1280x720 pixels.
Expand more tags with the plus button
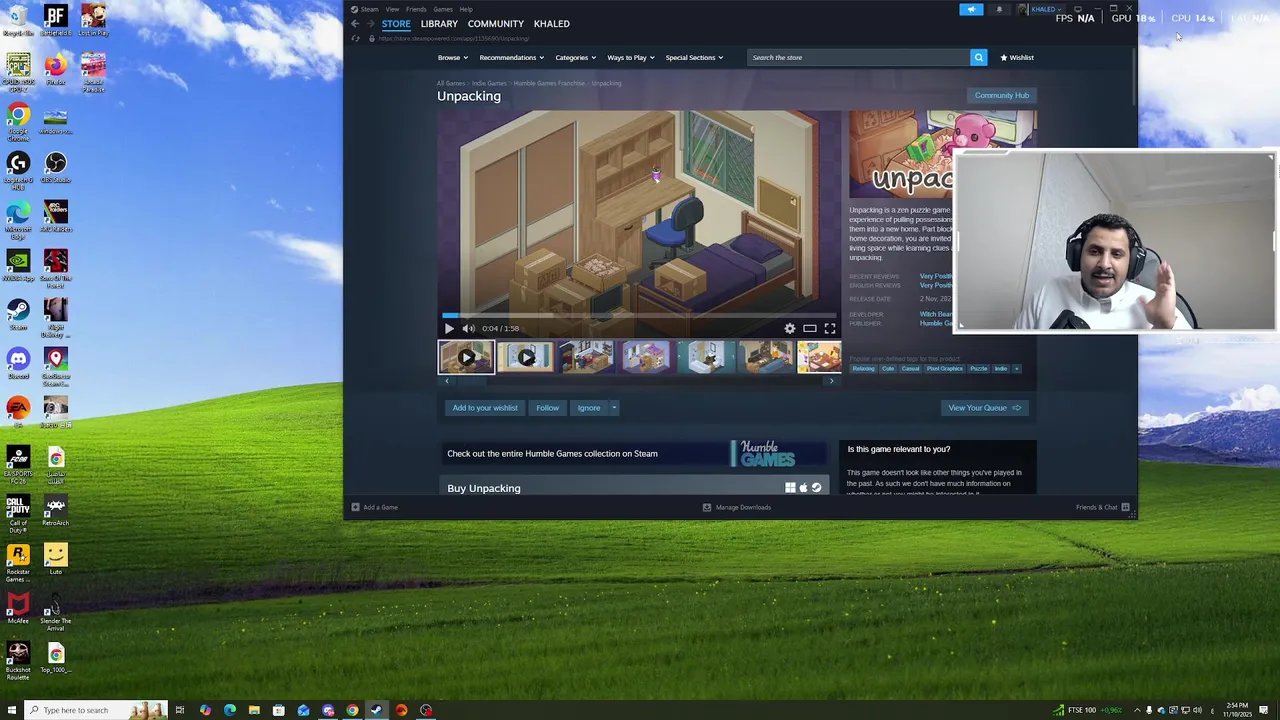[1017, 369]
